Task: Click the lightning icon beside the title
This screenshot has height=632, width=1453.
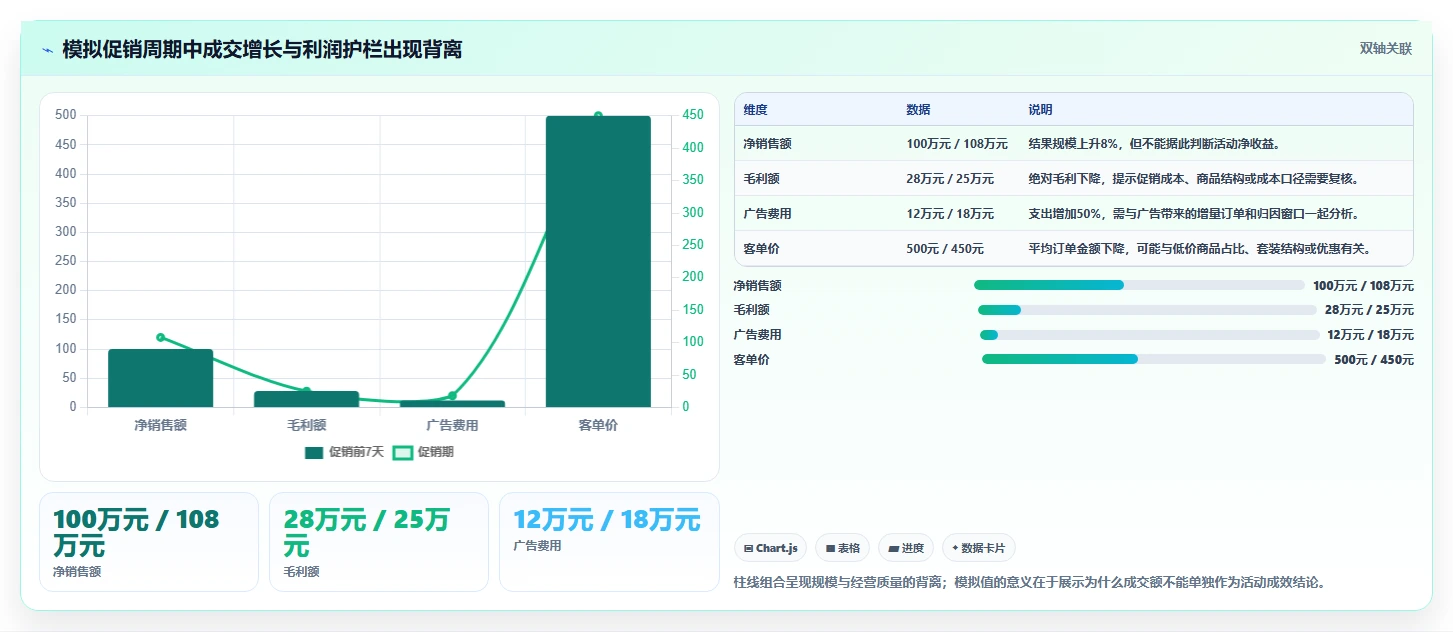Action: (47, 50)
